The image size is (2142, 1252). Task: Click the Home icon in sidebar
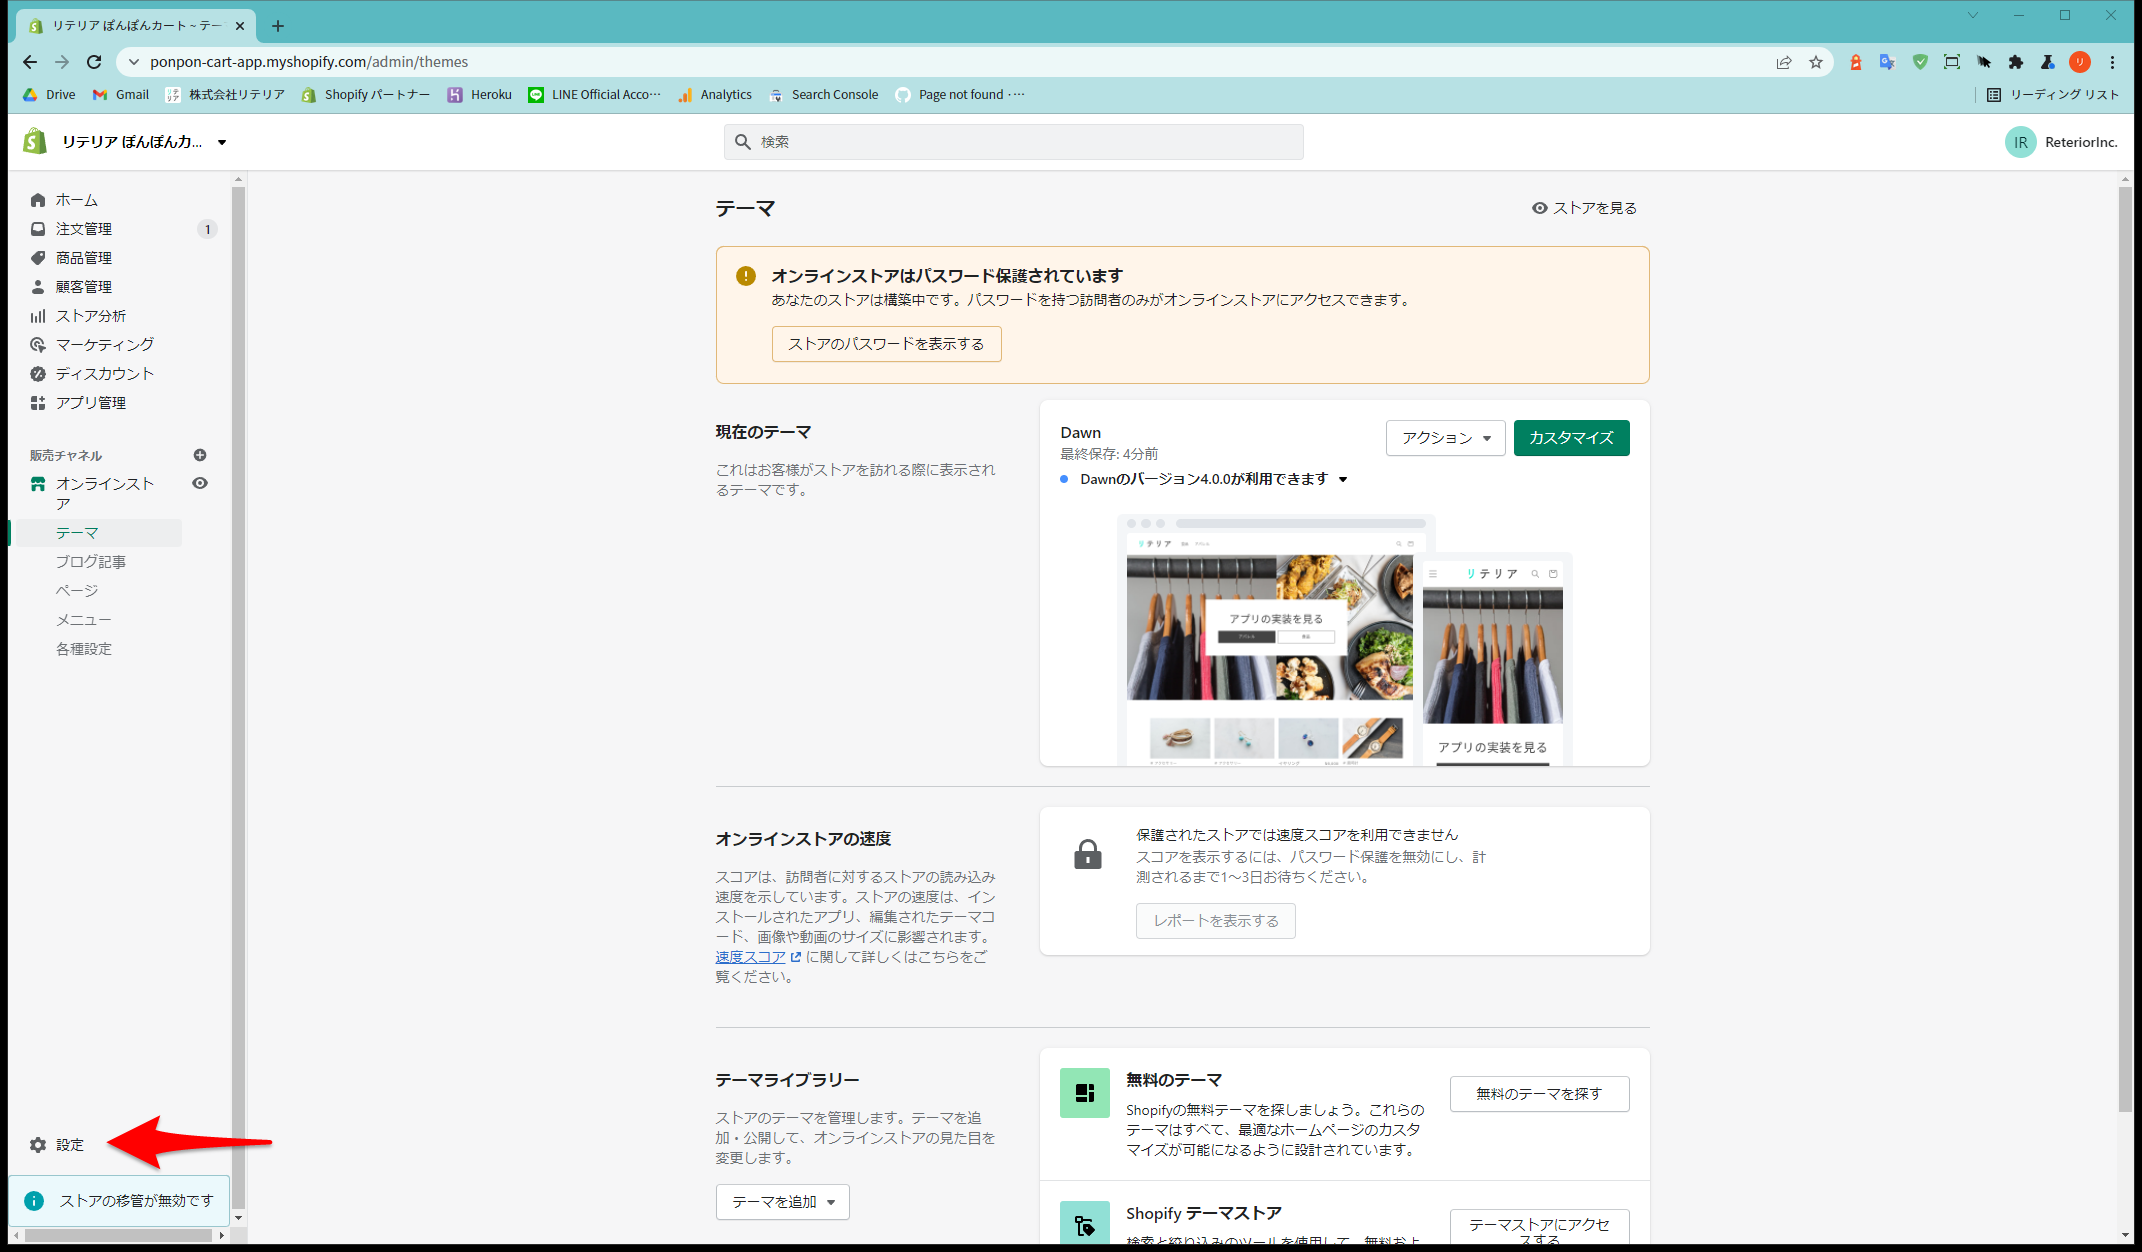[x=38, y=200]
